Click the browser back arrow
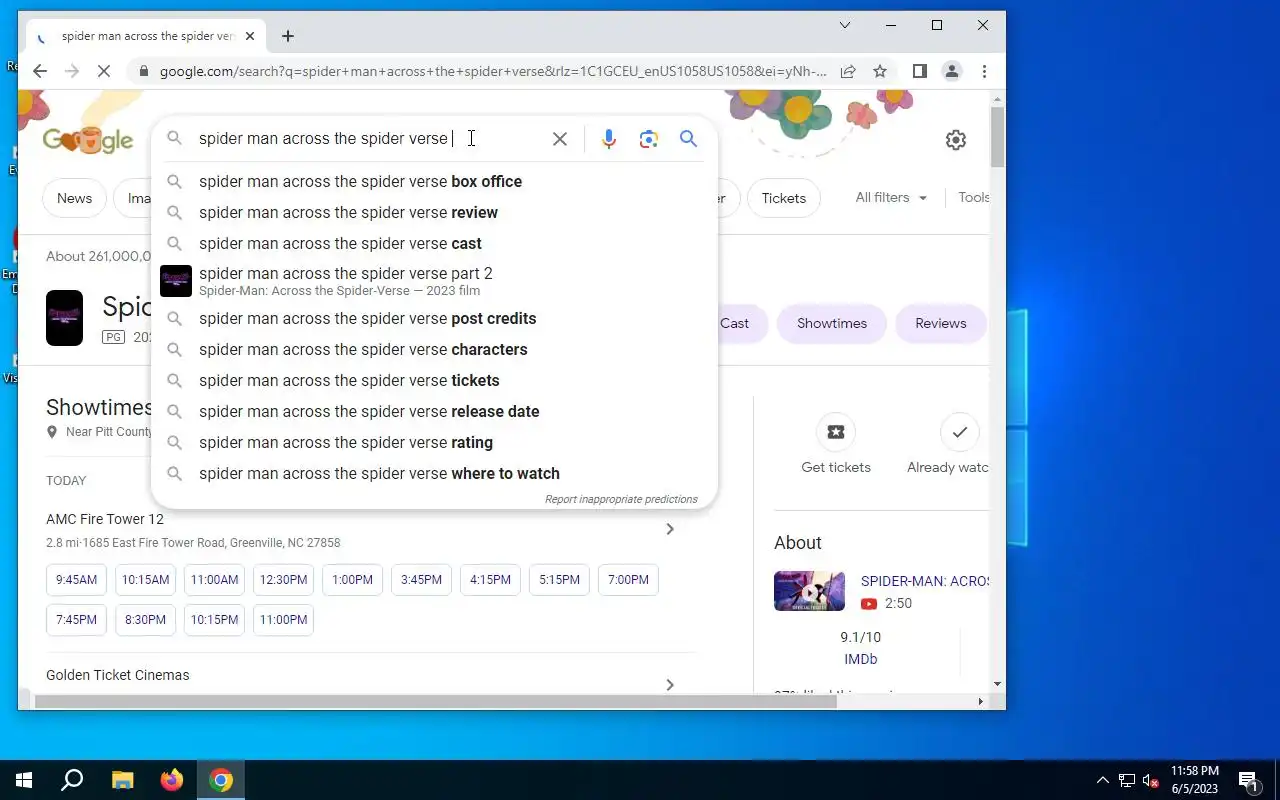The width and height of the screenshot is (1280, 800). [x=40, y=71]
